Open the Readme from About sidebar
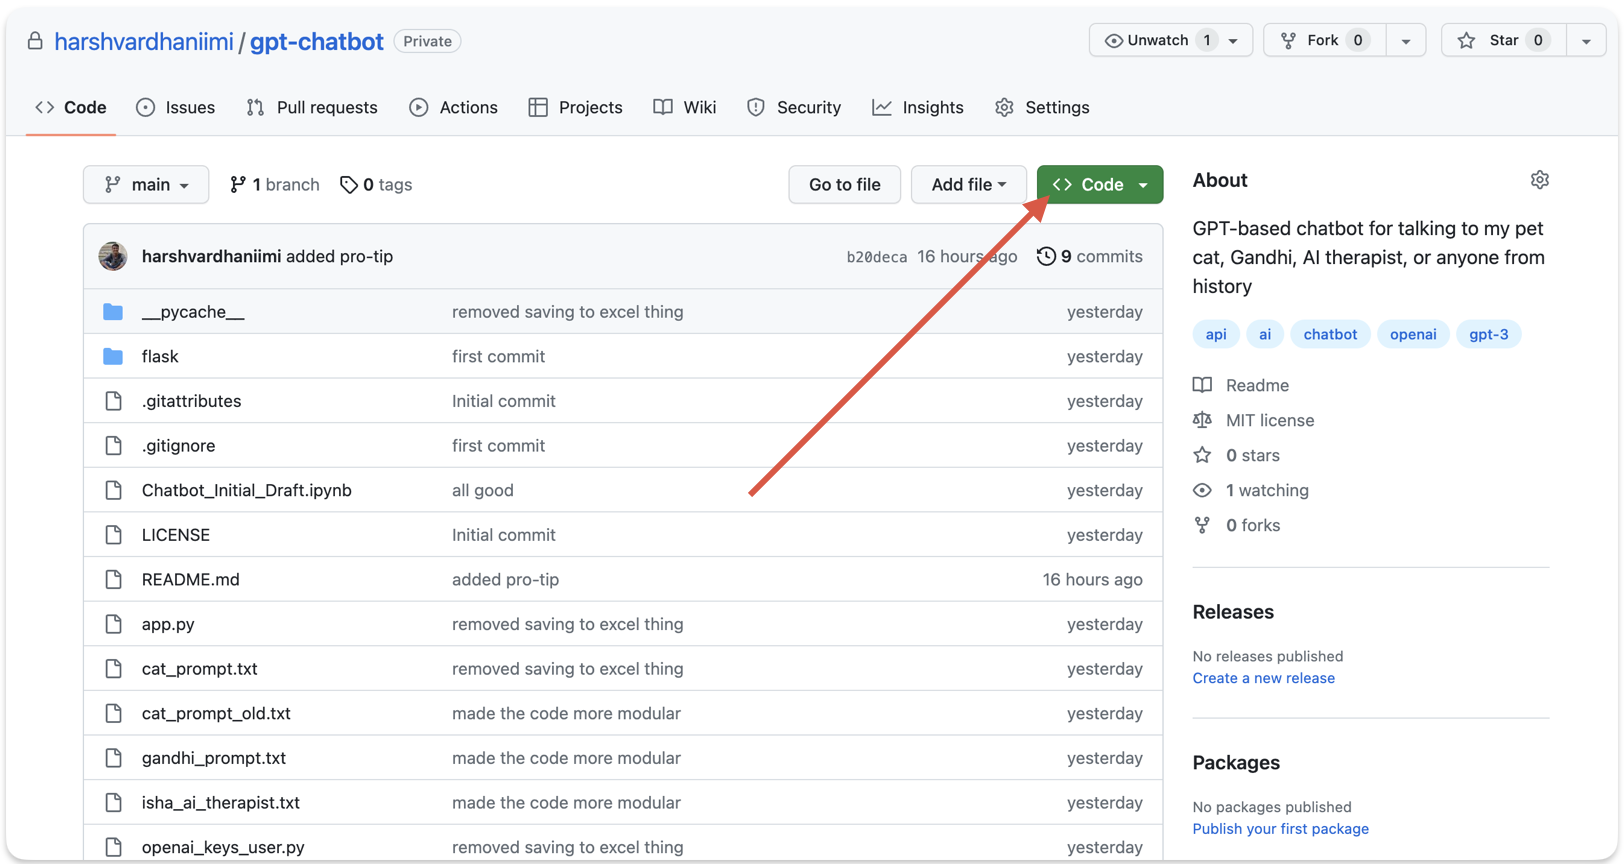Viewport: 1624px width, 864px height. 1256,385
